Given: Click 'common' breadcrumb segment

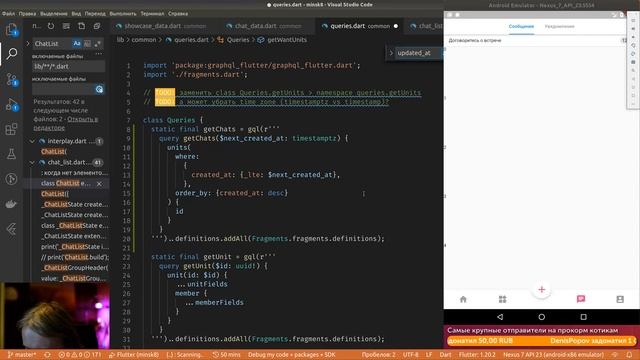Looking at the screenshot, I should 144,40.
